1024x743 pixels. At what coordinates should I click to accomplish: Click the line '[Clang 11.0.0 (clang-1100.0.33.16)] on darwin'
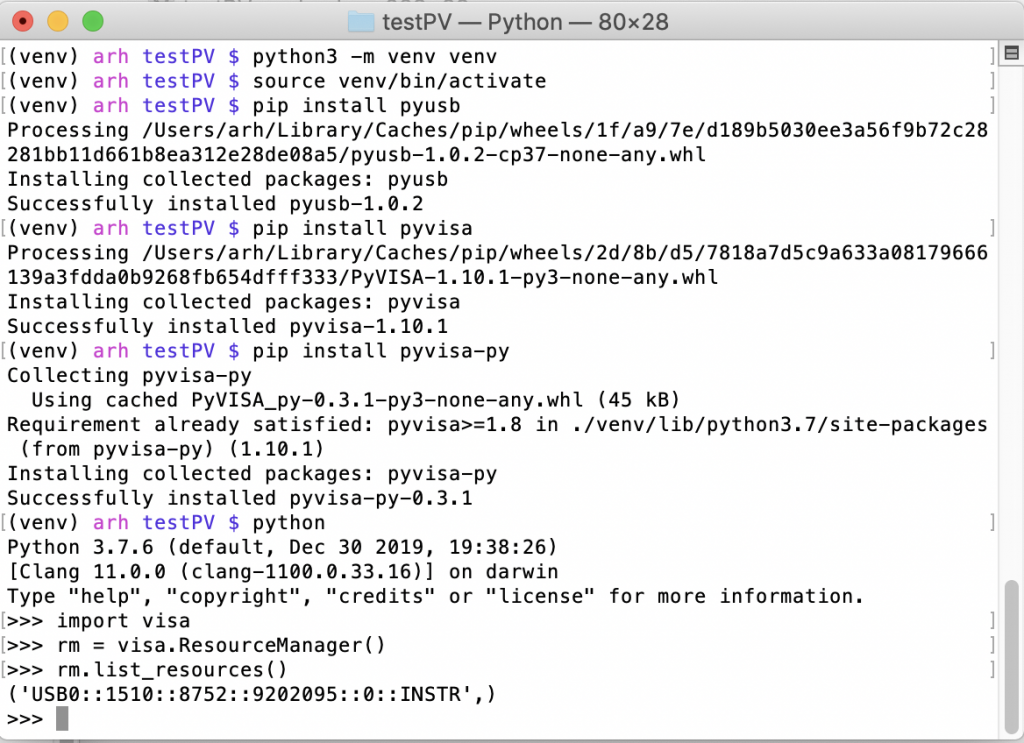coord(283,572)
